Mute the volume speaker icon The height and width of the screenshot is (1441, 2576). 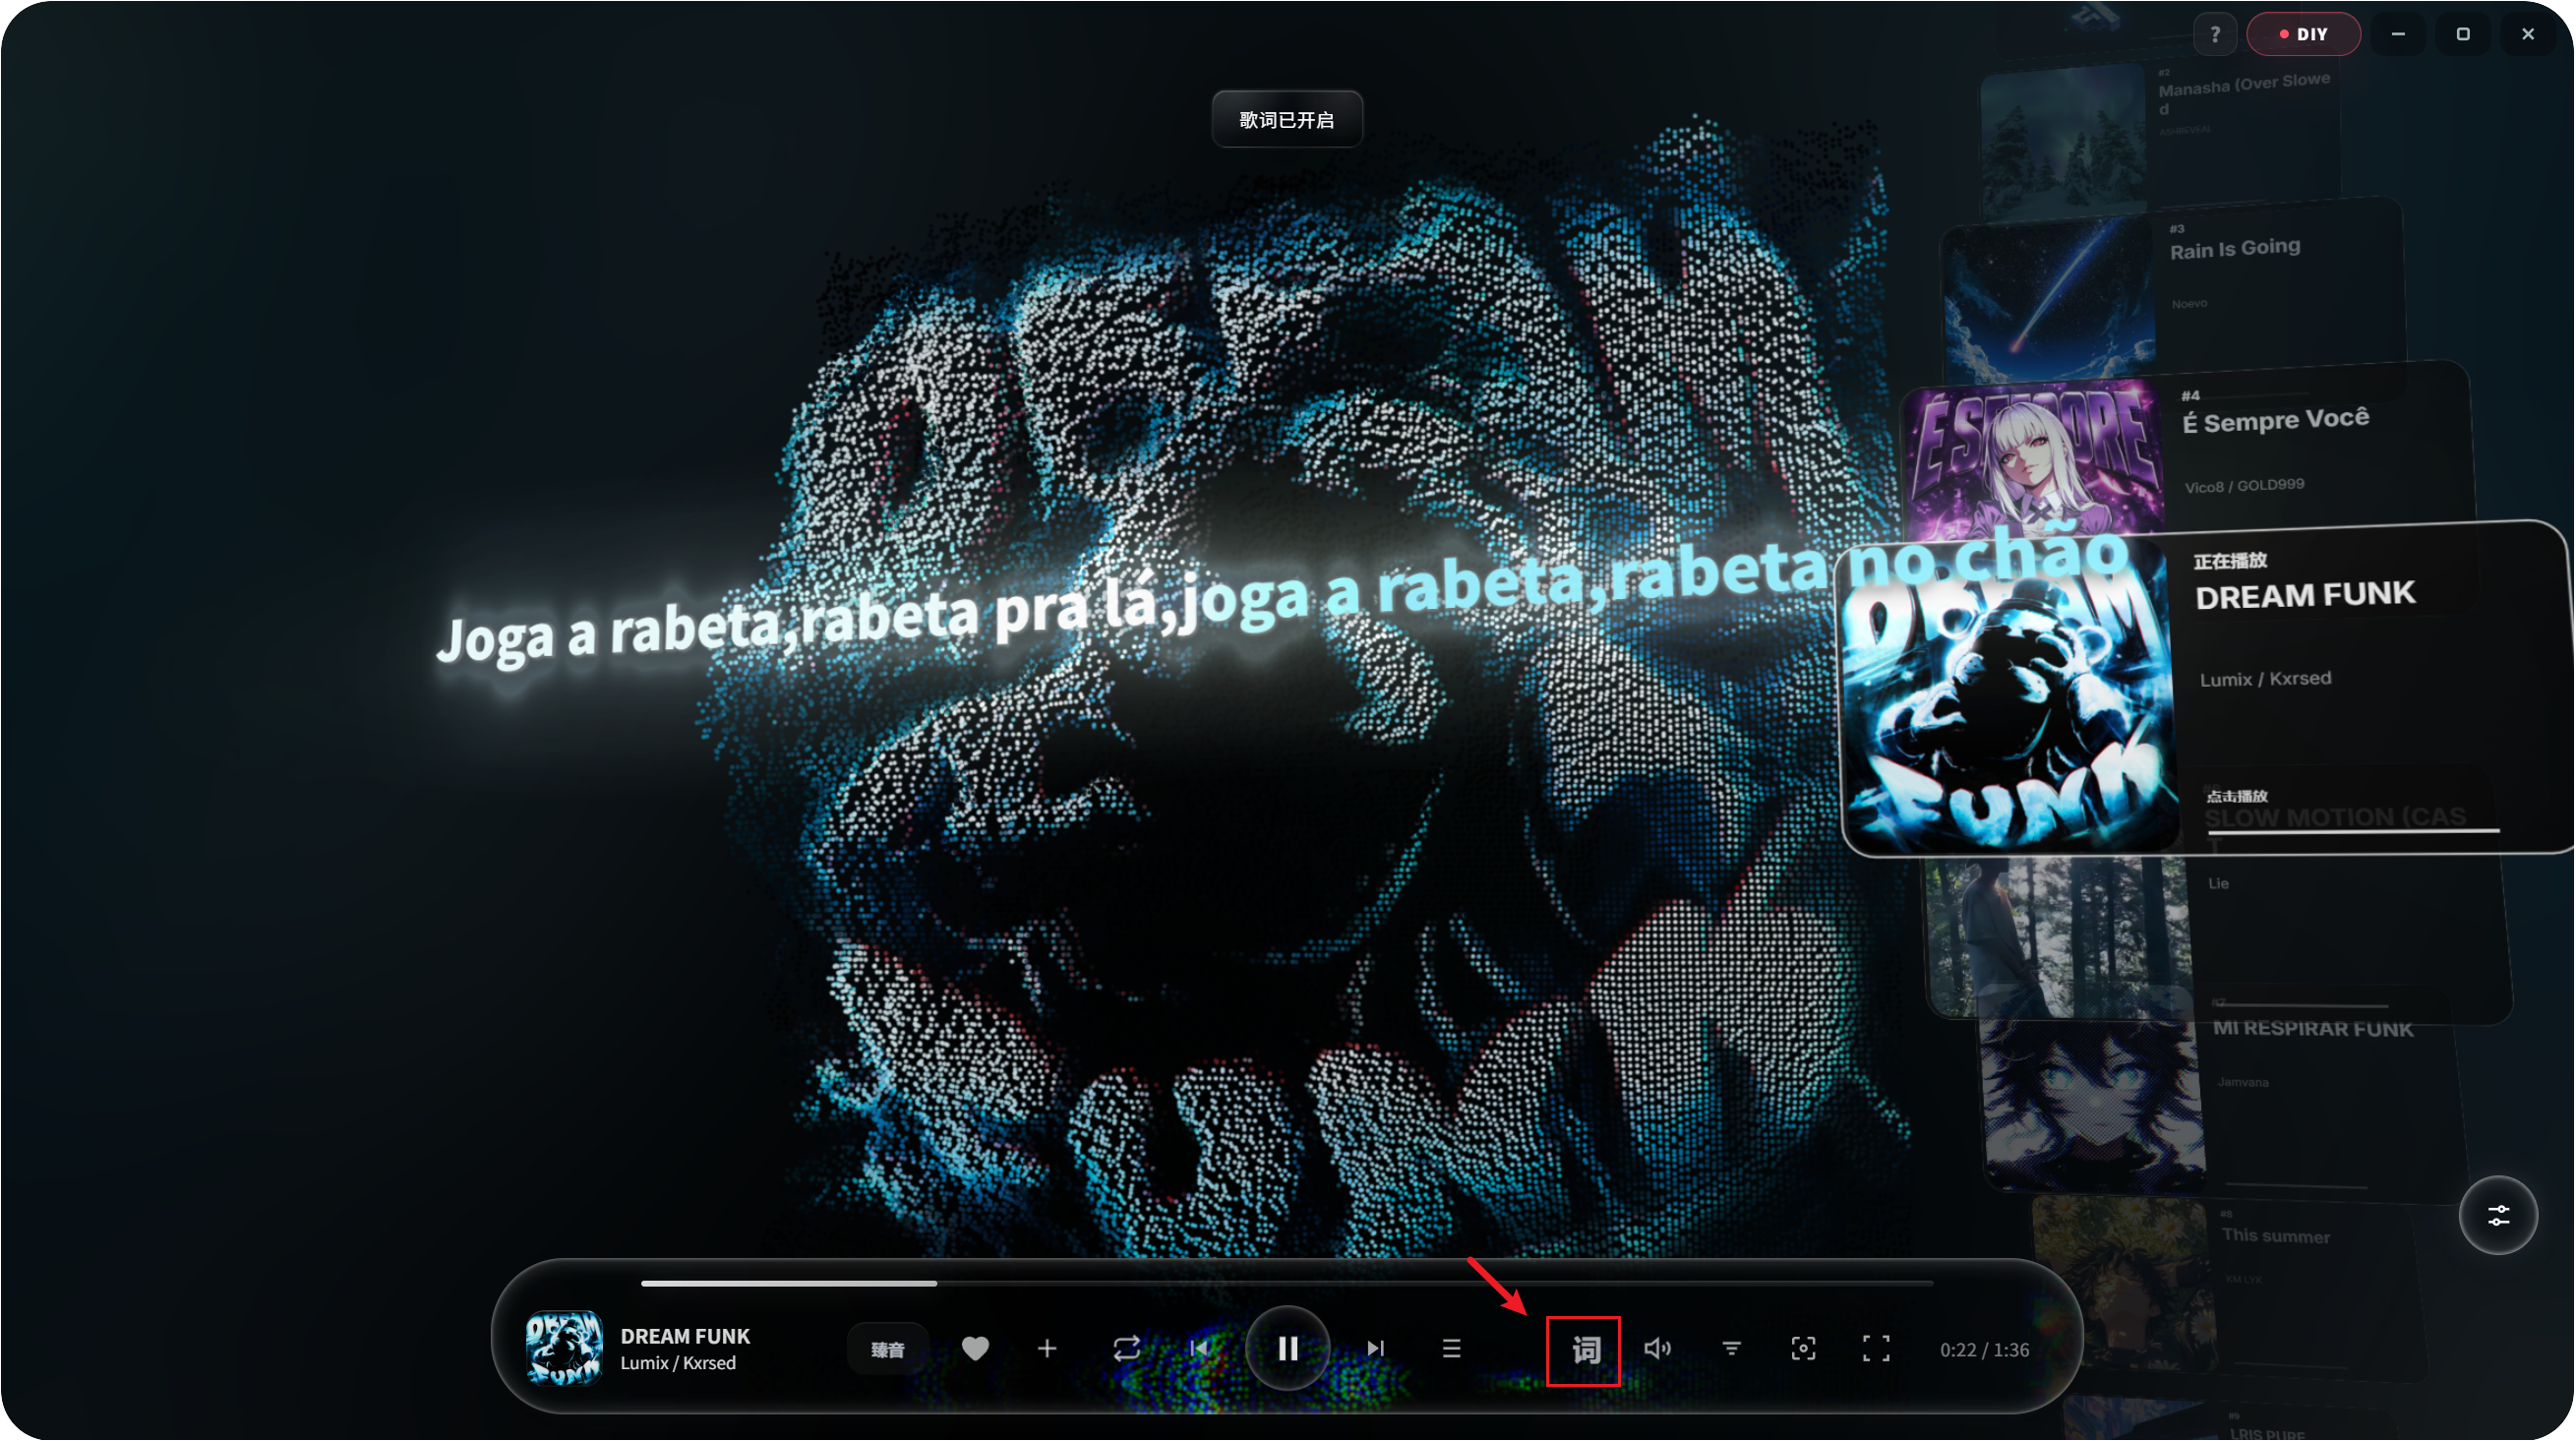[x=1657, y=1349]
